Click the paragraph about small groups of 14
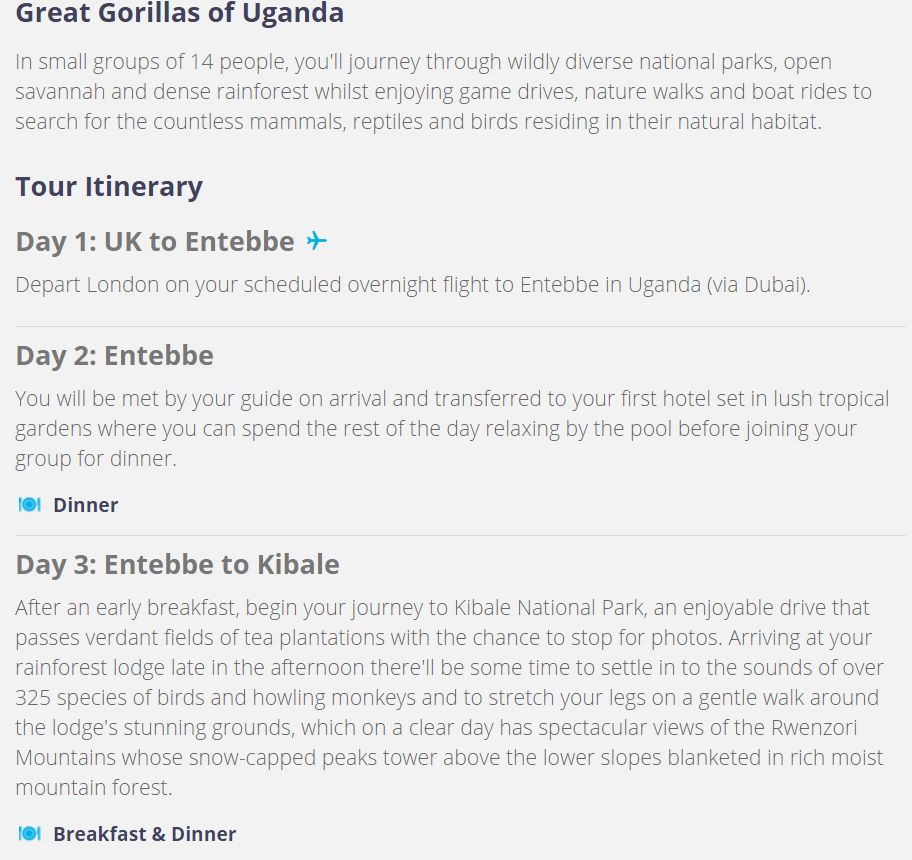Image resolution: width=912 pixels, height=860 pixels. (x=444, y=92)
